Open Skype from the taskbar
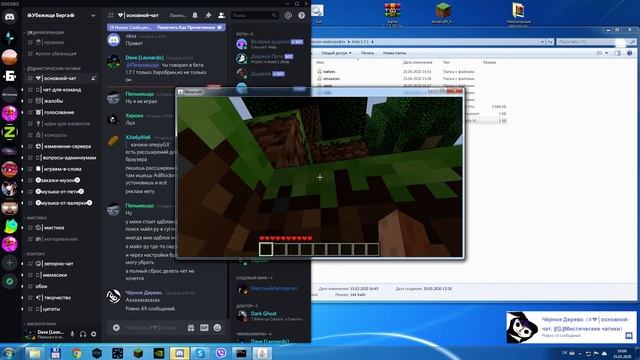This screenshot has width=640, height=360. point(200,353)
